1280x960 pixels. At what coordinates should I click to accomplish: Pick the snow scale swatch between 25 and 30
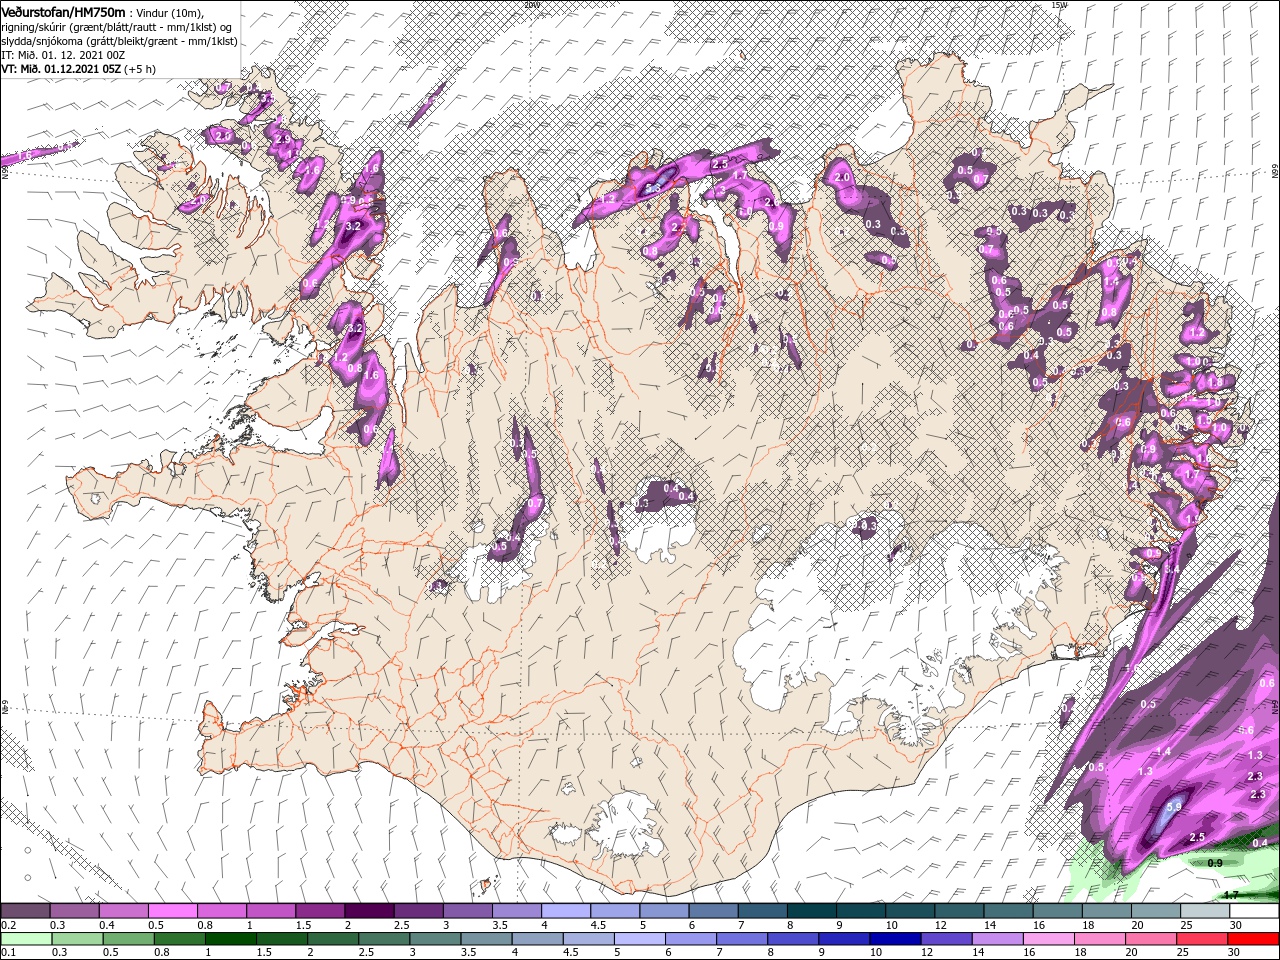point(1206,911)
